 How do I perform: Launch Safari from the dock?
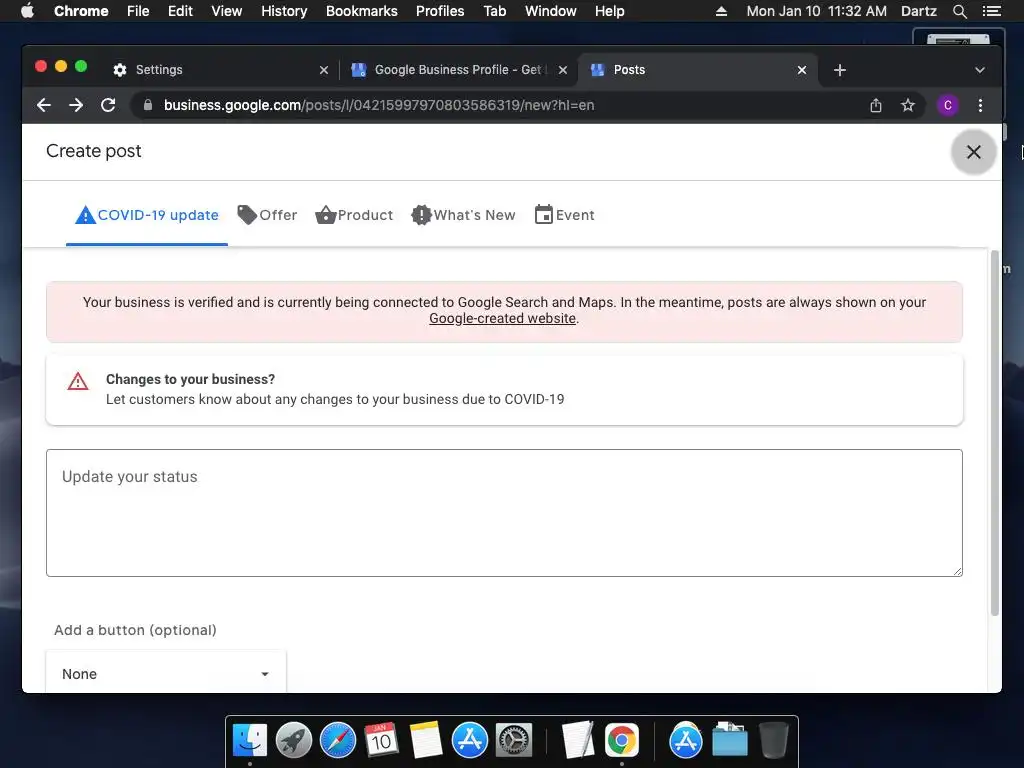pos(338,741)
